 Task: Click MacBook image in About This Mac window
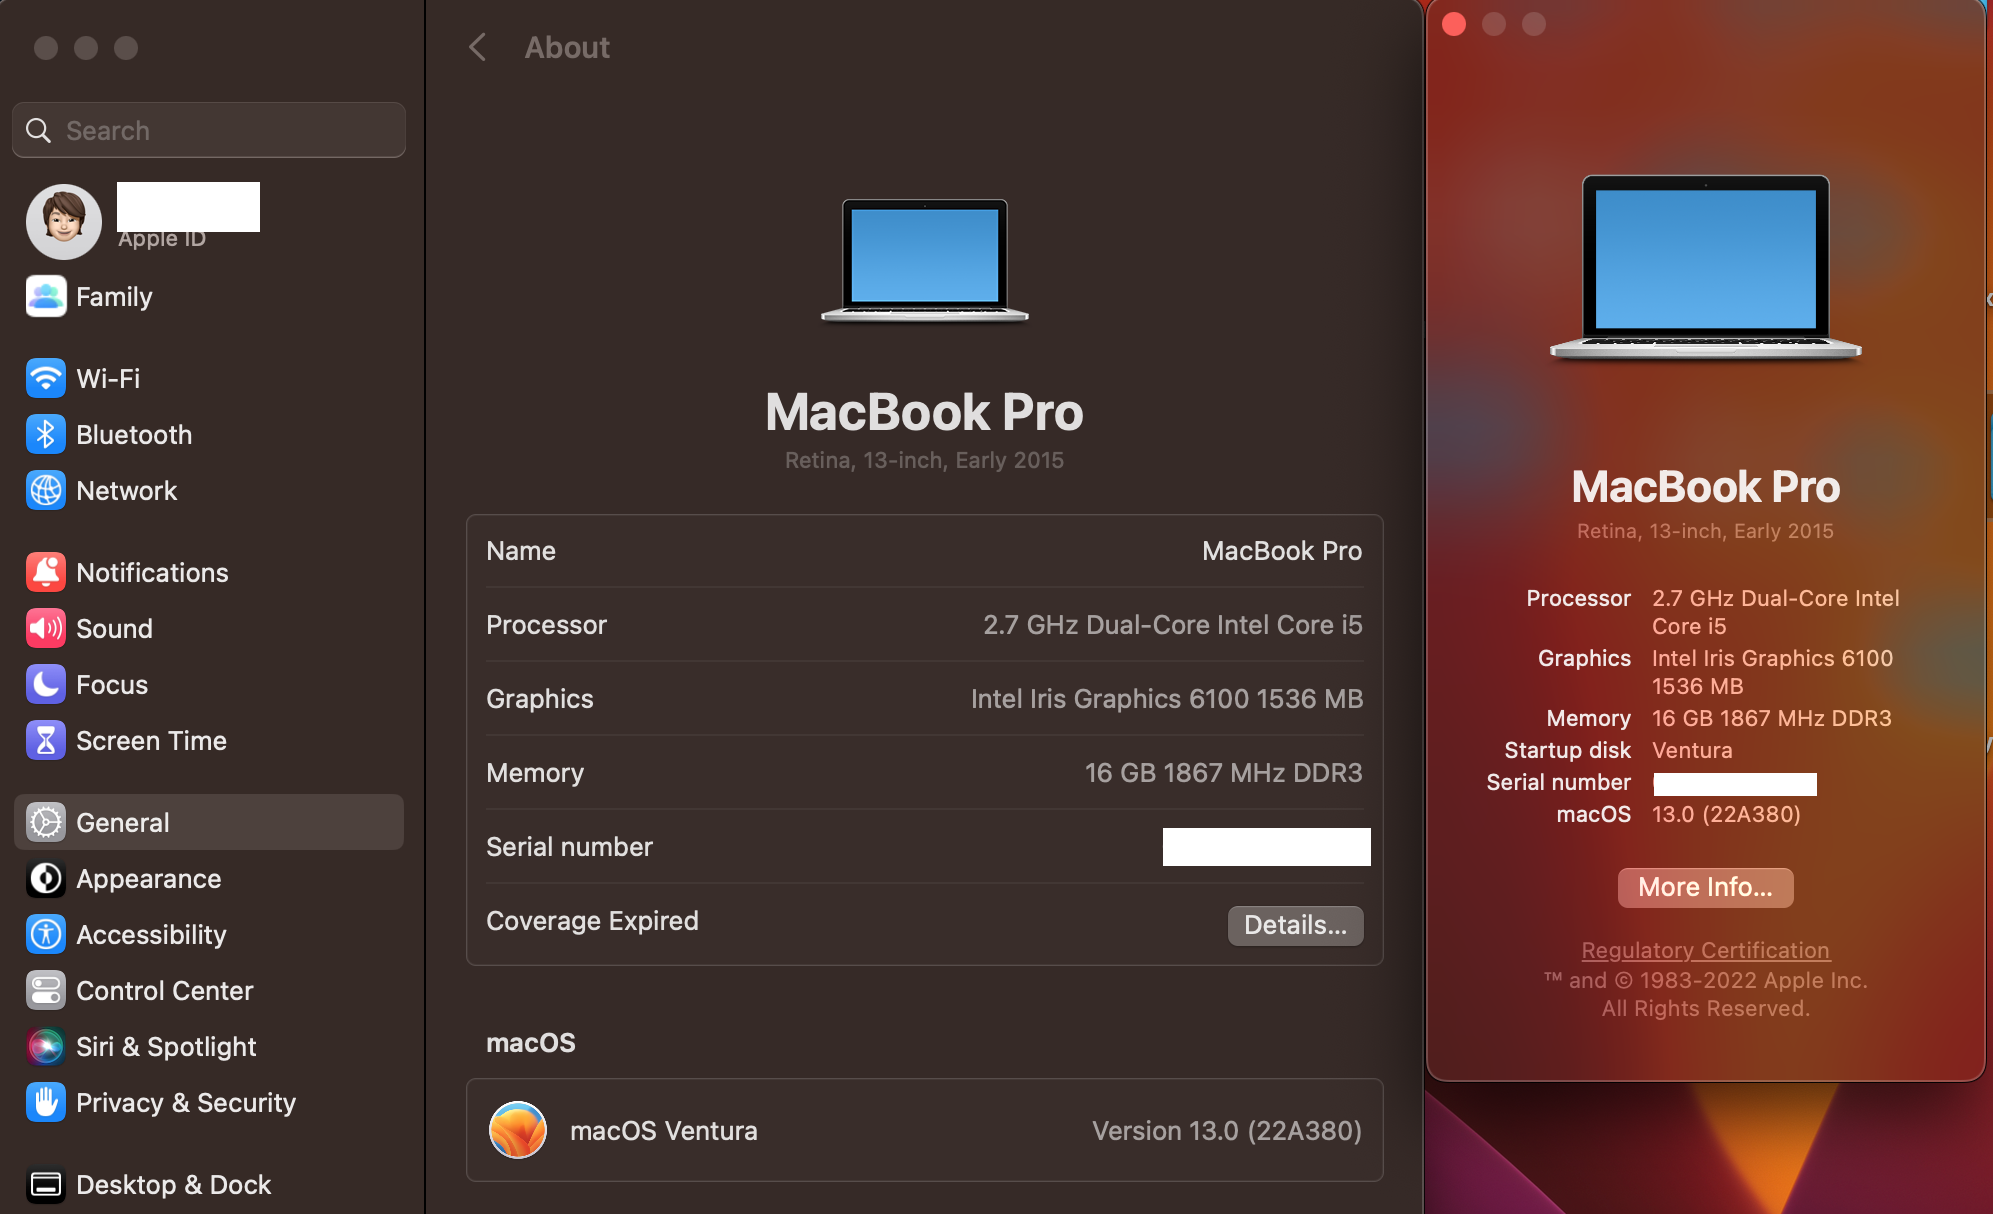point(1706,268)
